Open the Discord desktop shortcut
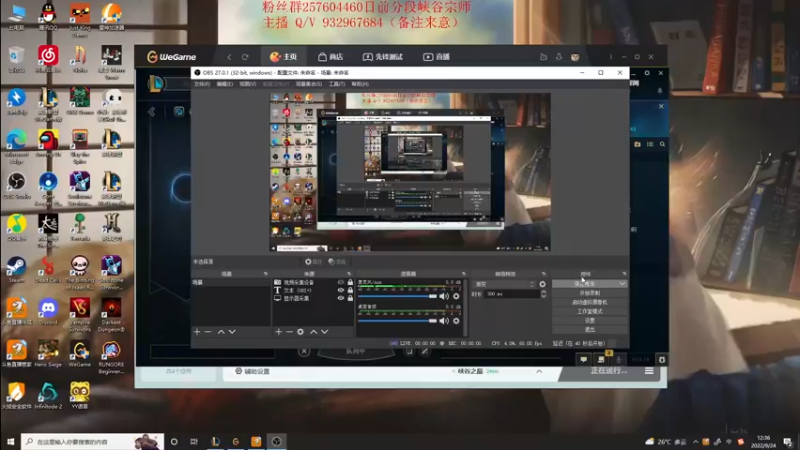The image size is (800, 450). pyautogui.click(x=48, y=312)
